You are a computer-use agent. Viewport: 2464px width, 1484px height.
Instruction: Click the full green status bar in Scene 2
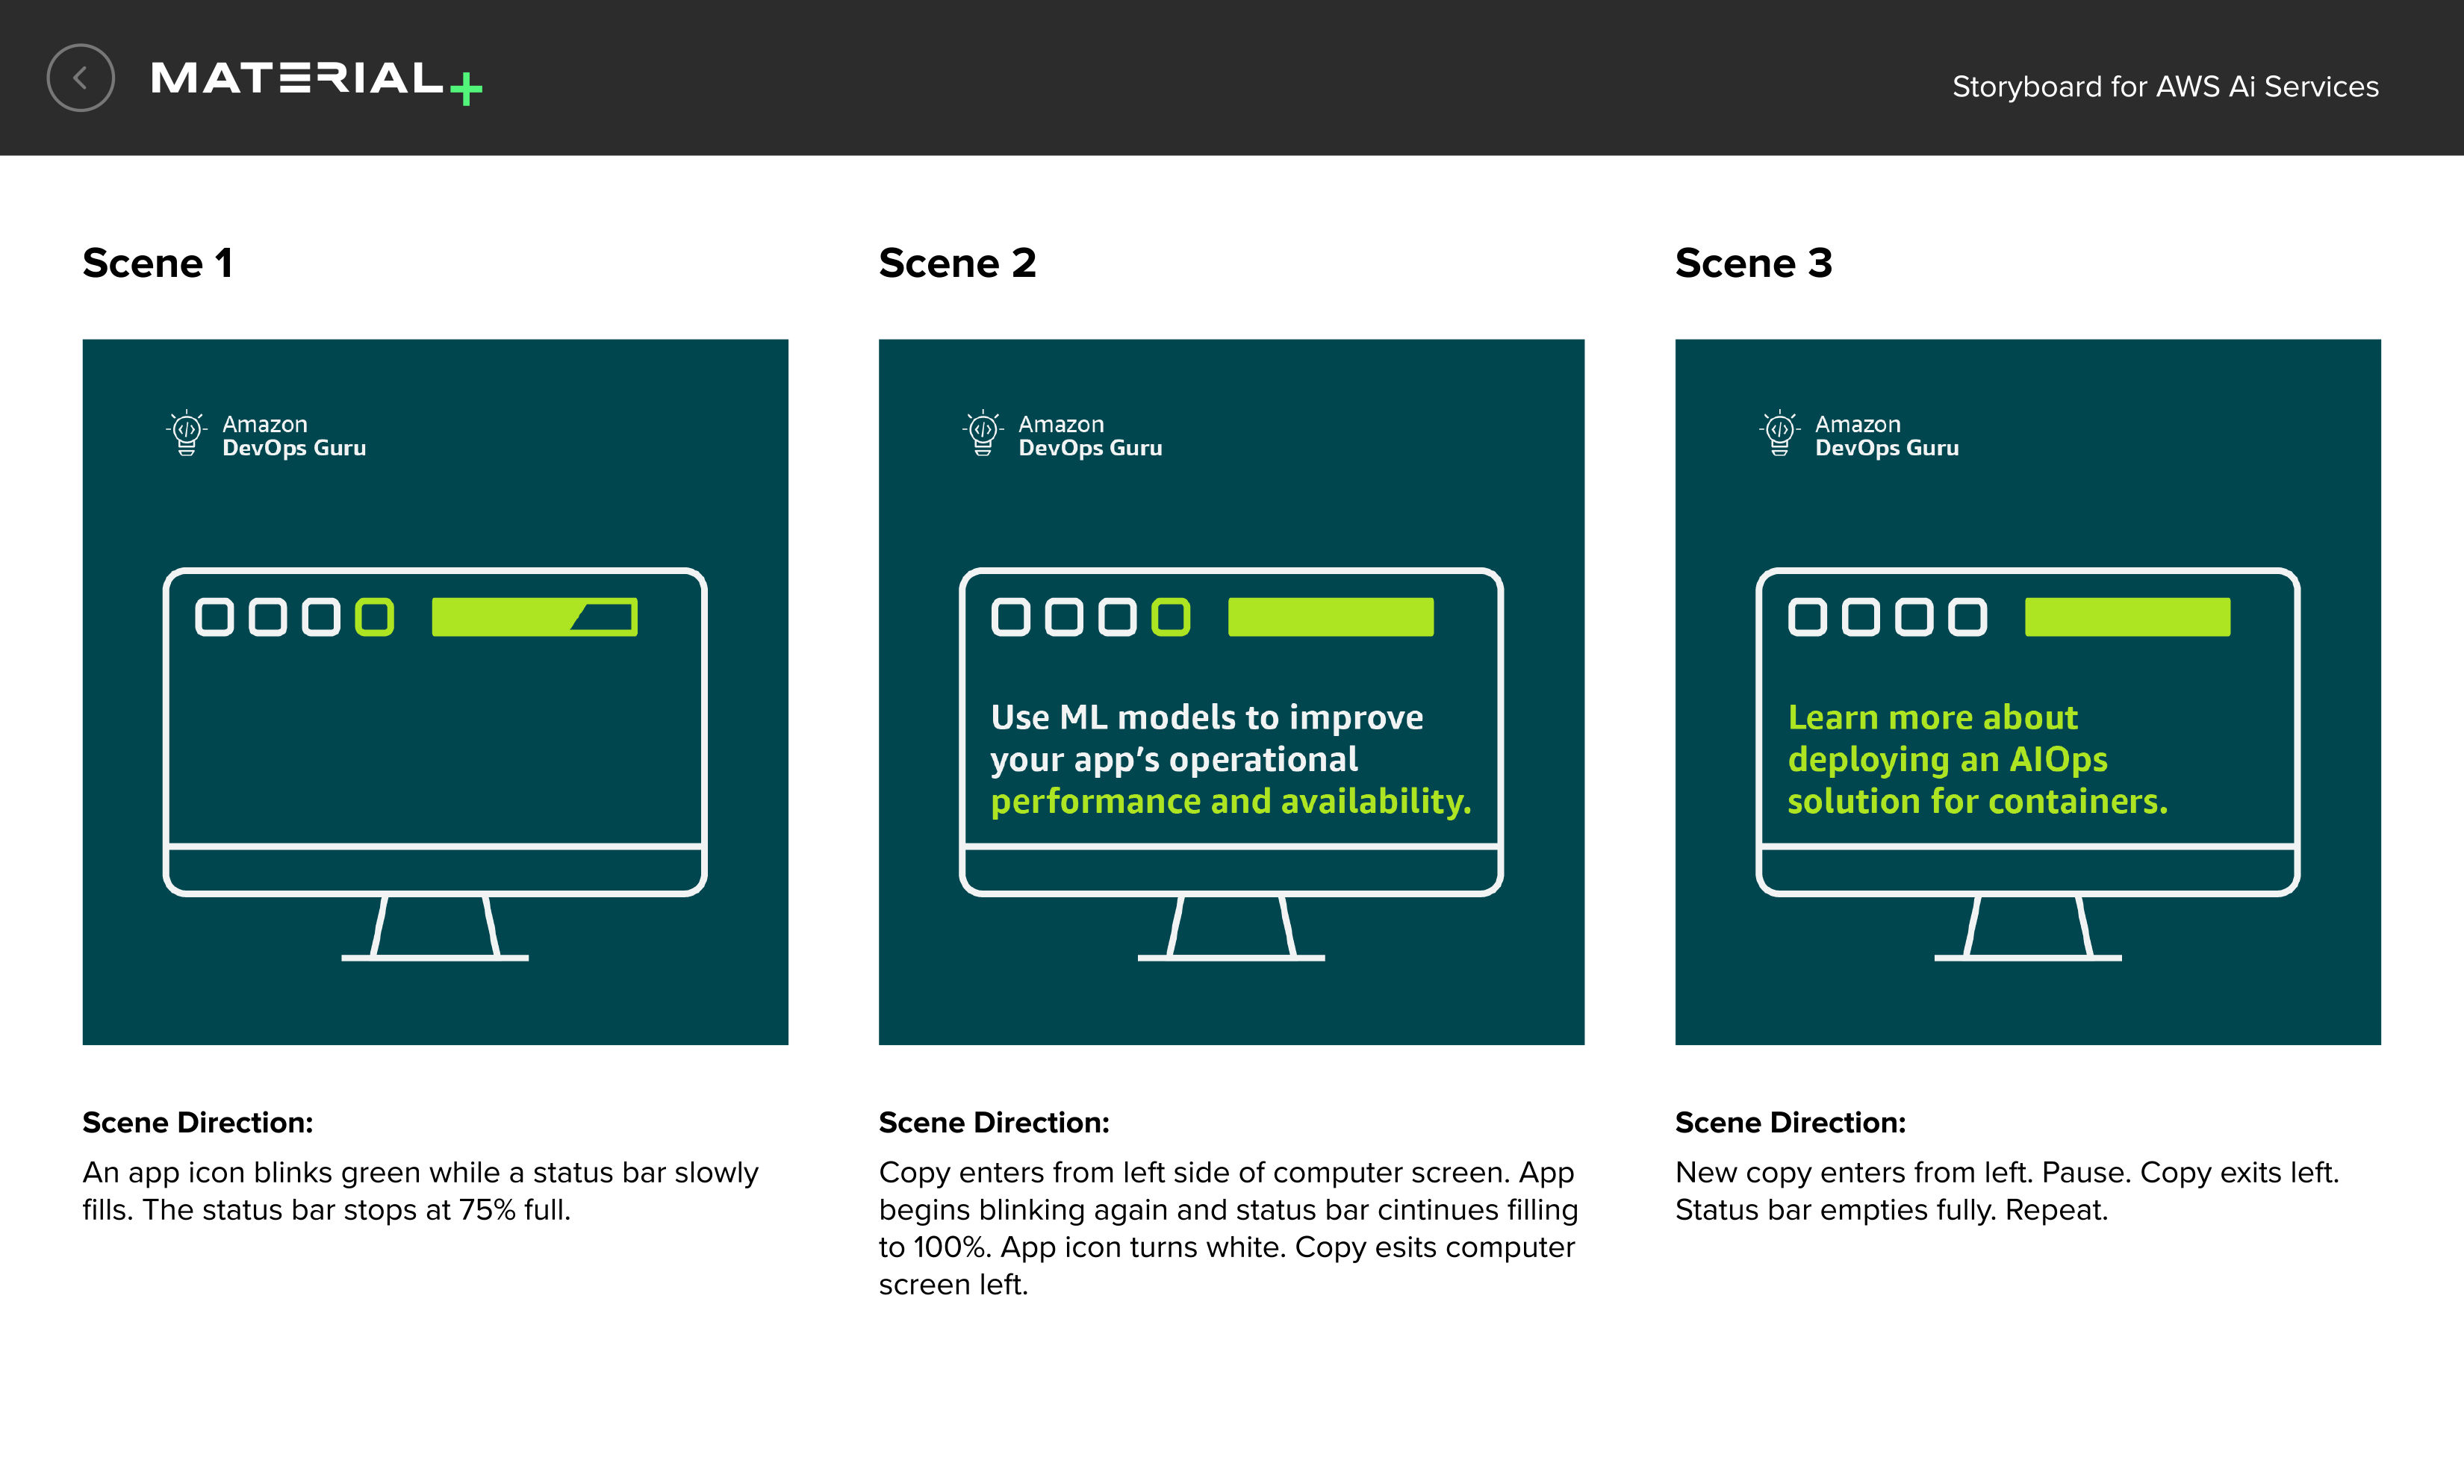click(1330, 617)
